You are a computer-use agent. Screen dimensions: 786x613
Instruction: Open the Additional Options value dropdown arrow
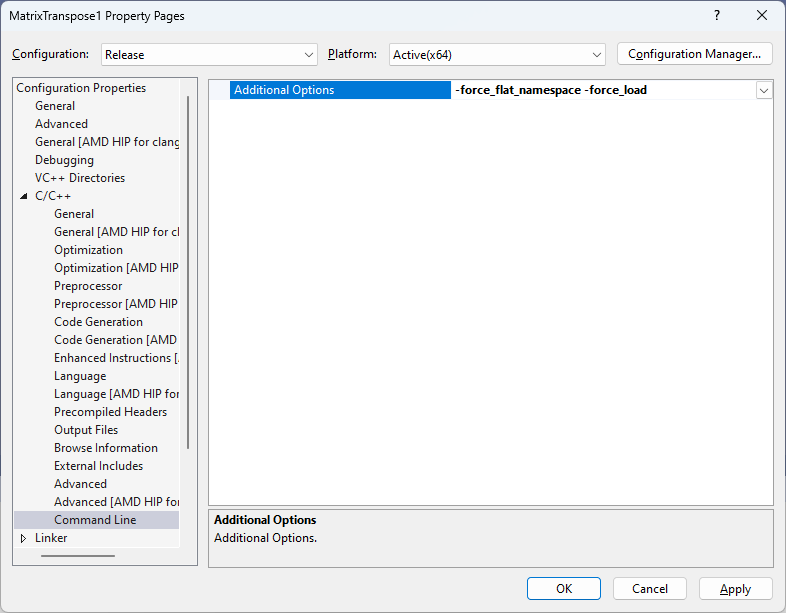[764, 90]
